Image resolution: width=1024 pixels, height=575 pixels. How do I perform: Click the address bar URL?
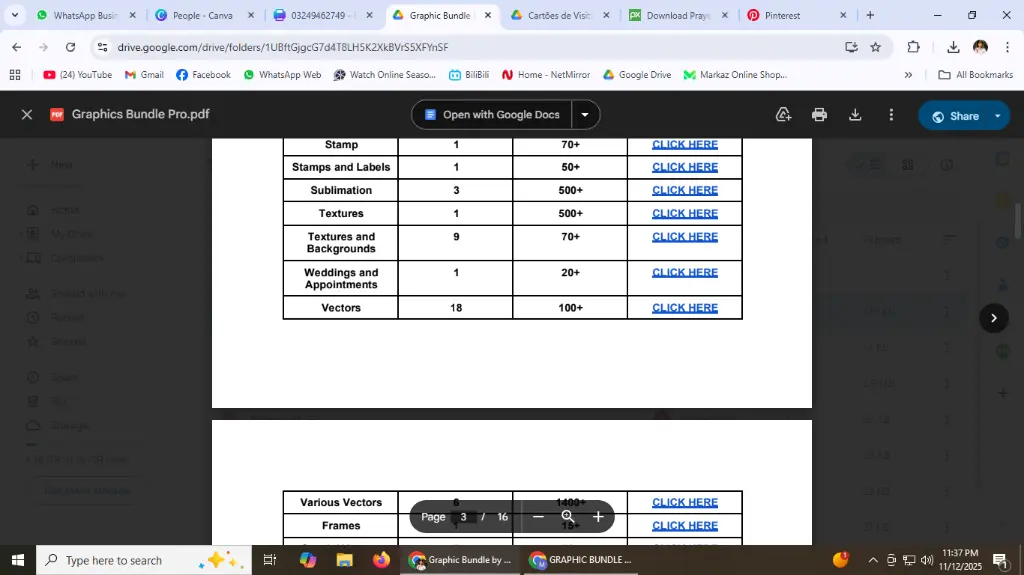[283, 47]
